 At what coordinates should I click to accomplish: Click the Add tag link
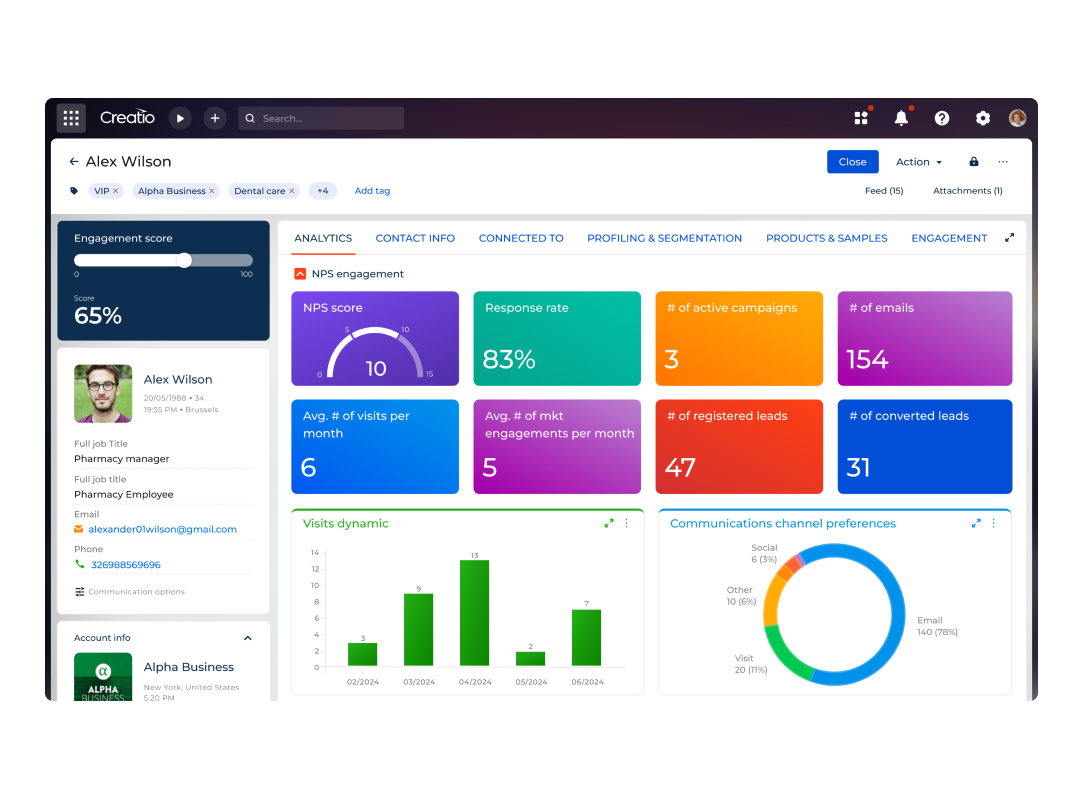click(x=372, y=191)
